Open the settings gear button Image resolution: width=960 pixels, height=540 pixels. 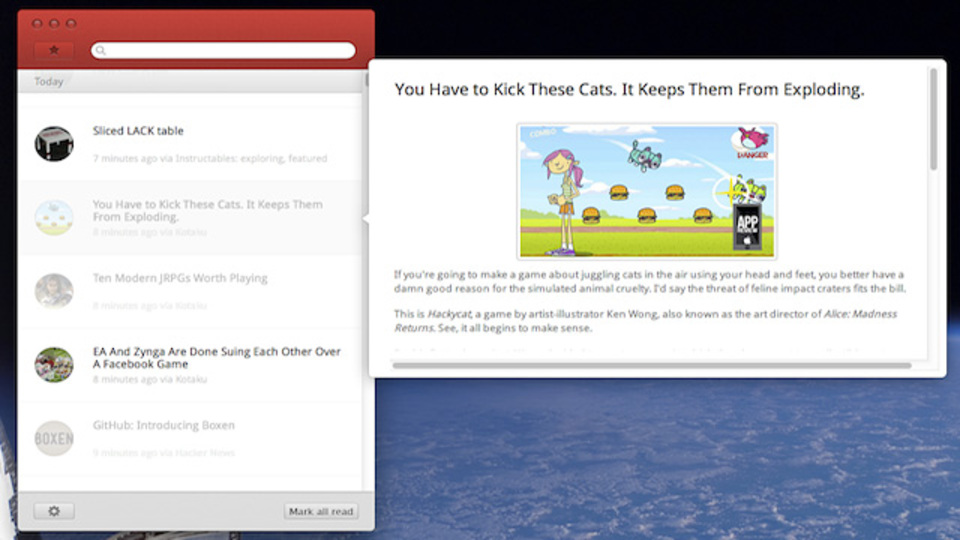coord(54,511)
